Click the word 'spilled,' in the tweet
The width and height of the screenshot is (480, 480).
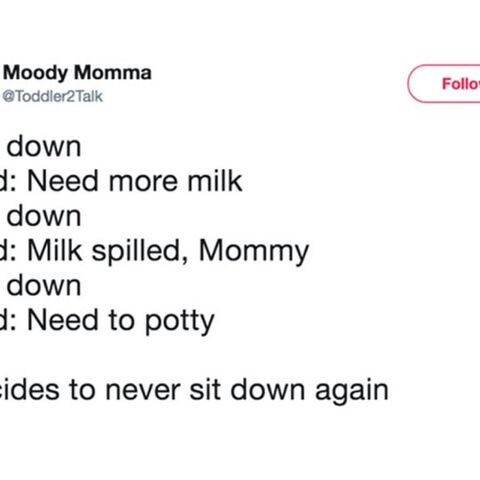[140, 252]
